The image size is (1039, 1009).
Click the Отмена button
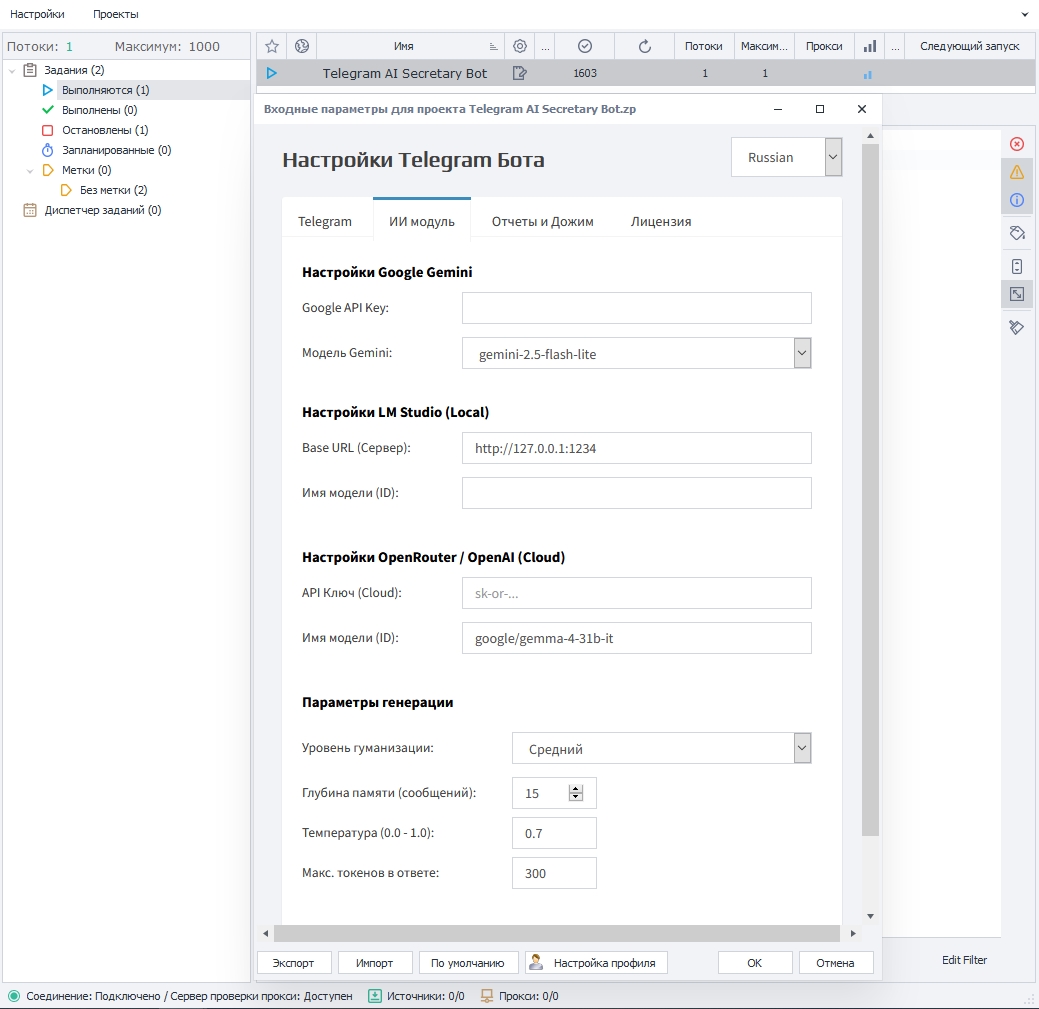pos(836,963)
